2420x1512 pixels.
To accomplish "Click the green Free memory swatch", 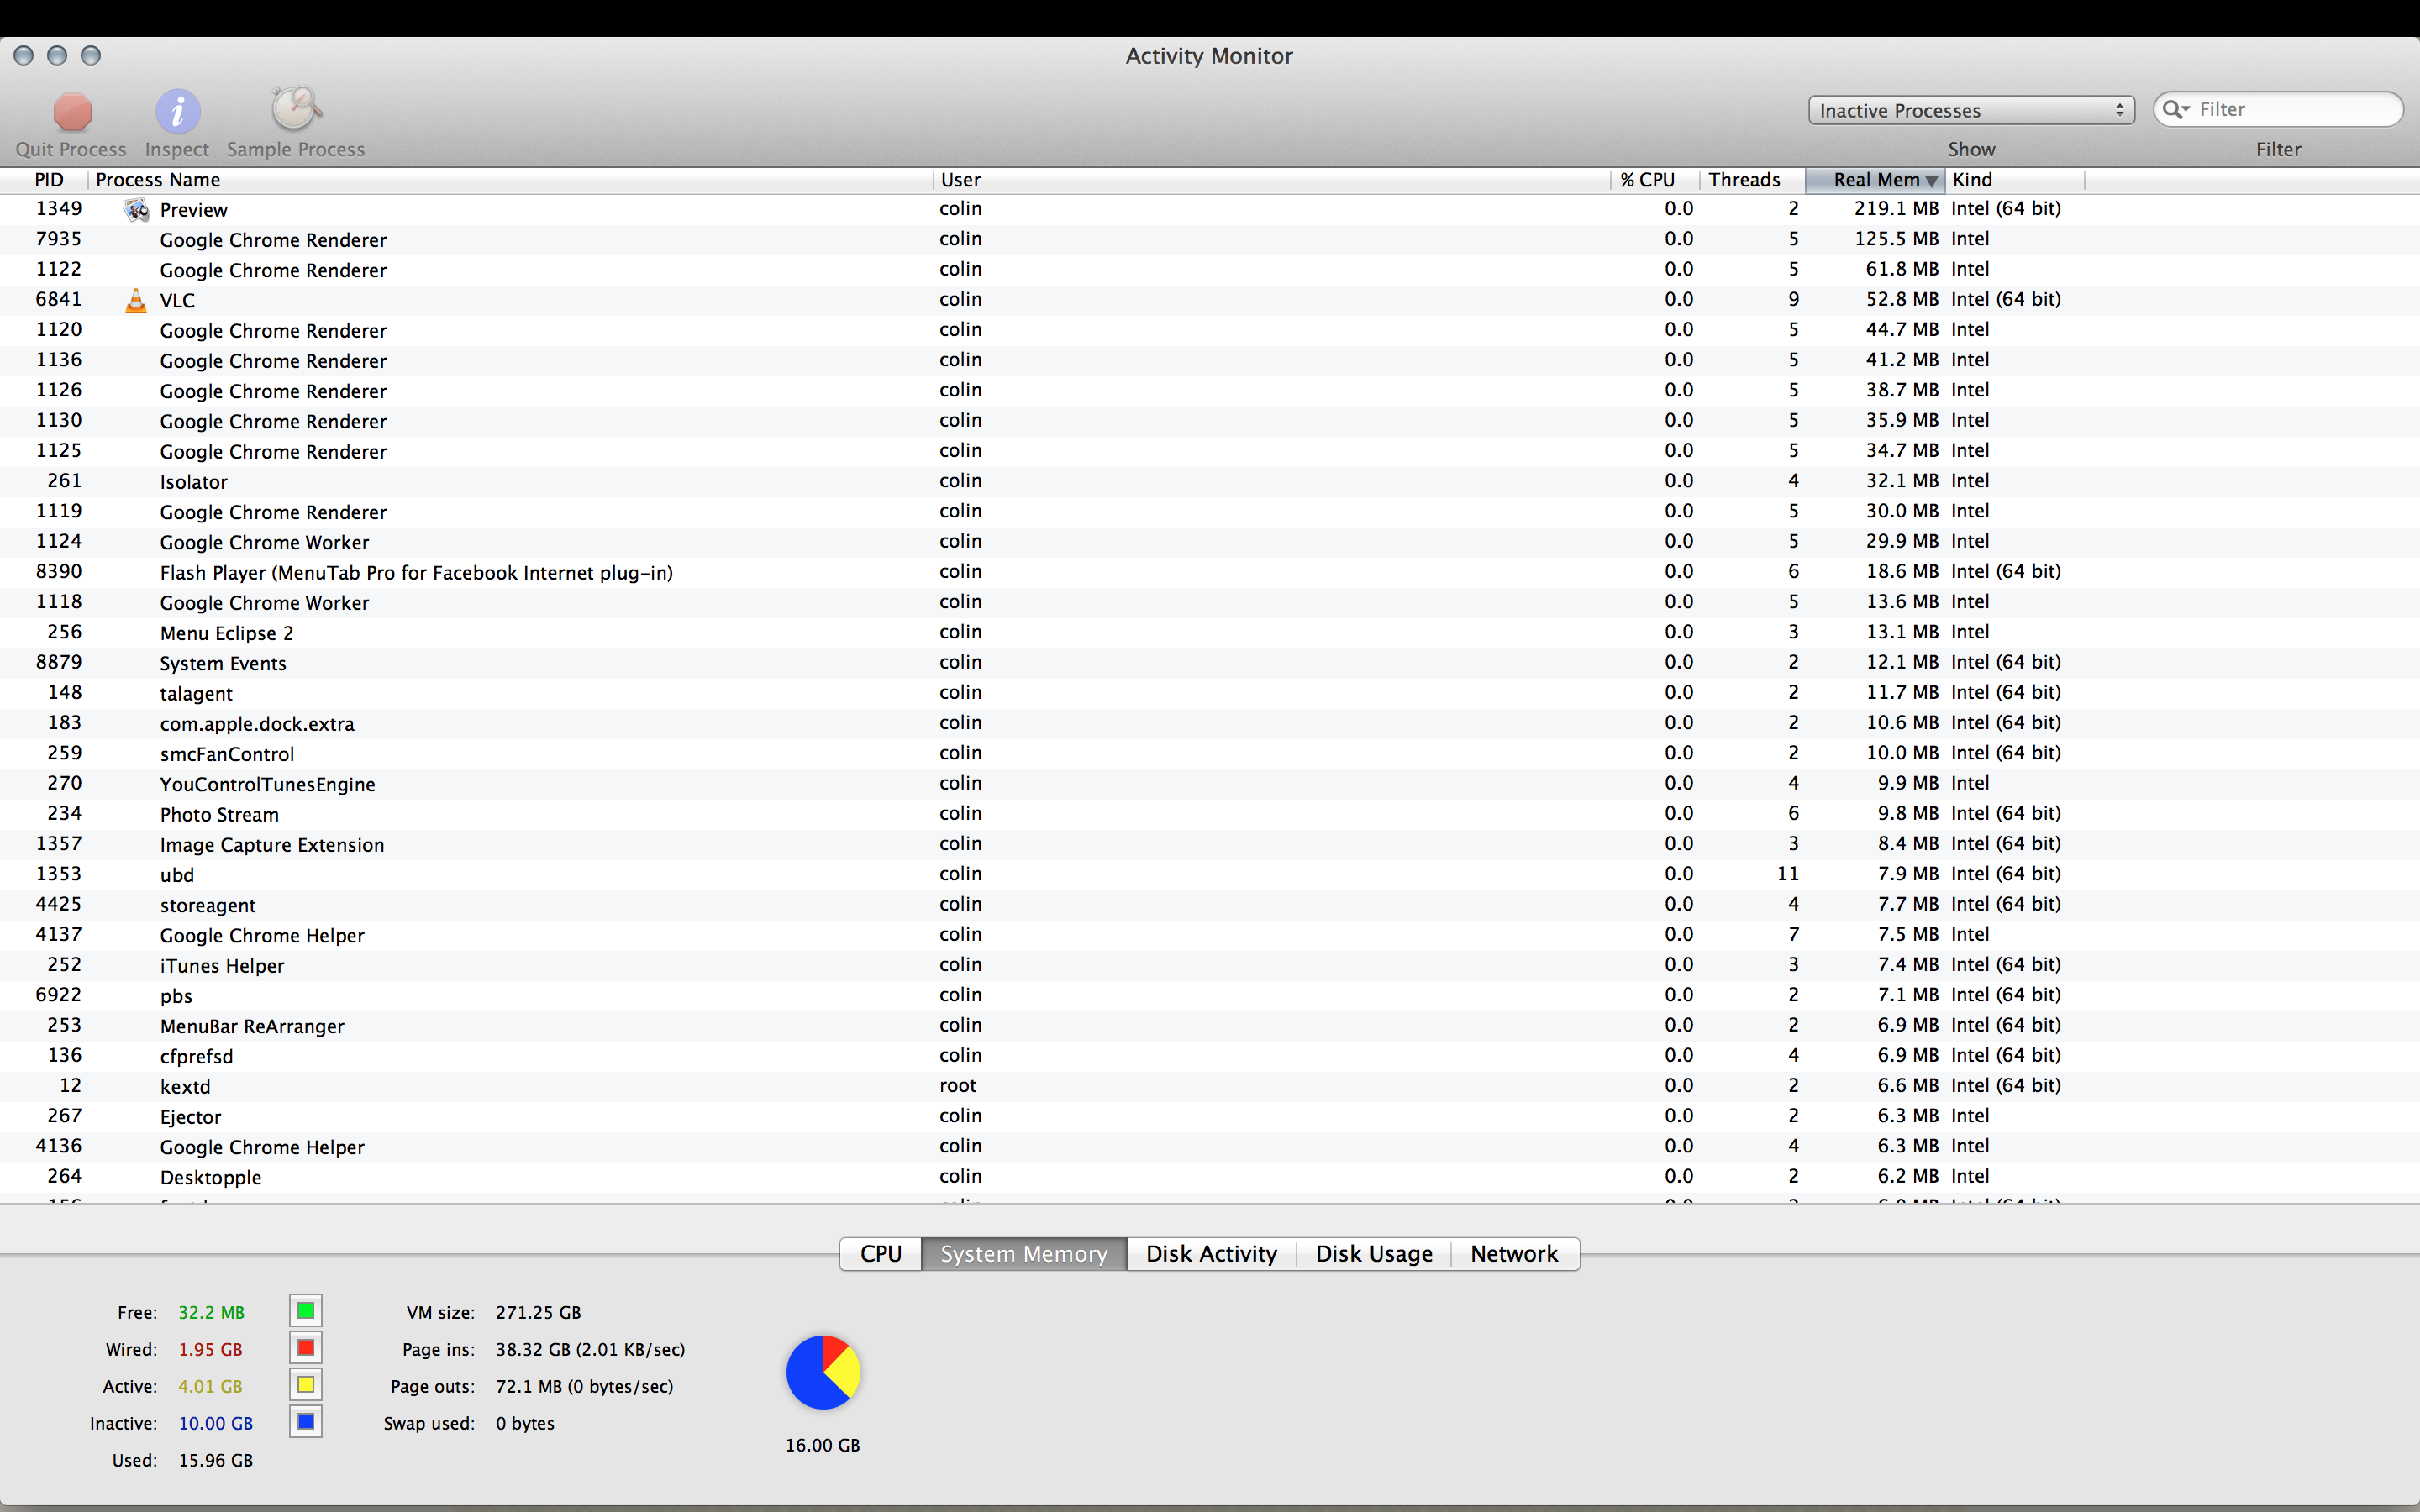I will (306, 1311).
